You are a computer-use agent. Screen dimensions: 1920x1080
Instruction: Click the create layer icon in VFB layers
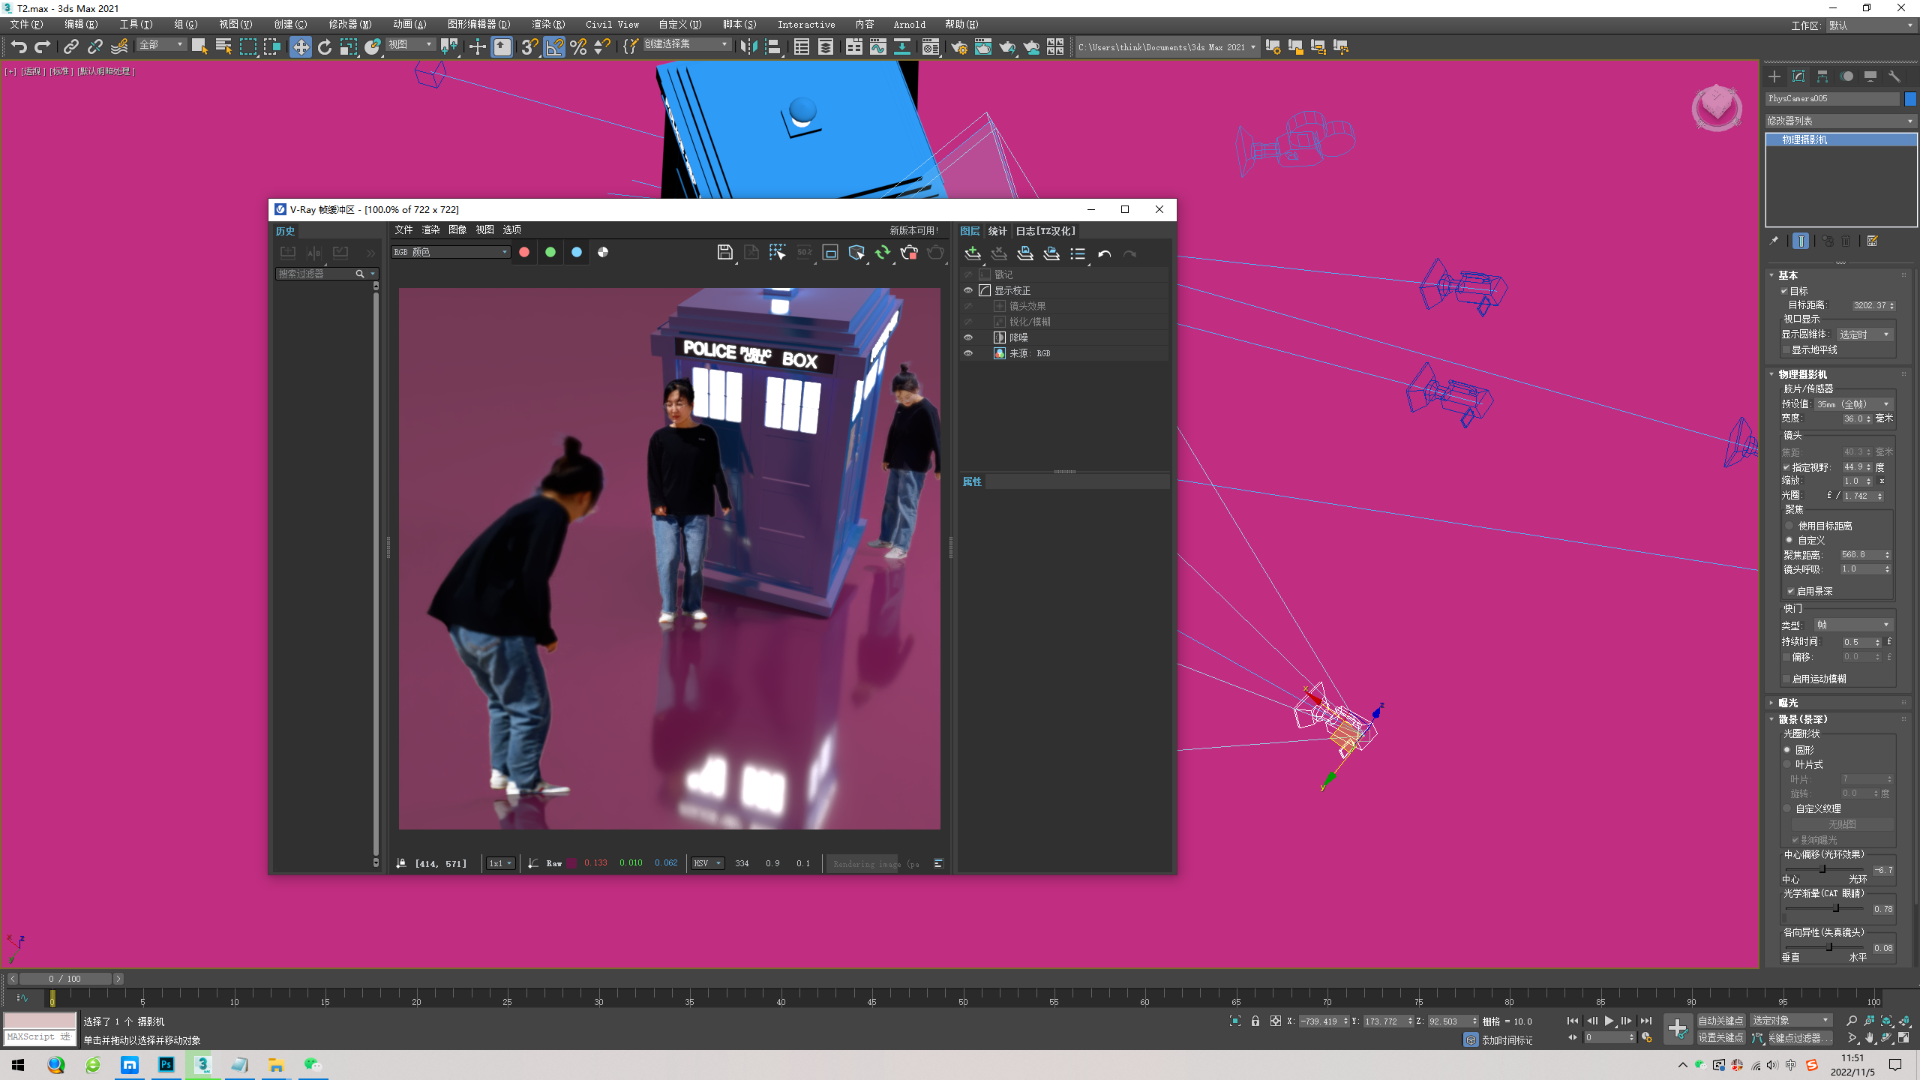pyautogui.click(x=972, y=254)
